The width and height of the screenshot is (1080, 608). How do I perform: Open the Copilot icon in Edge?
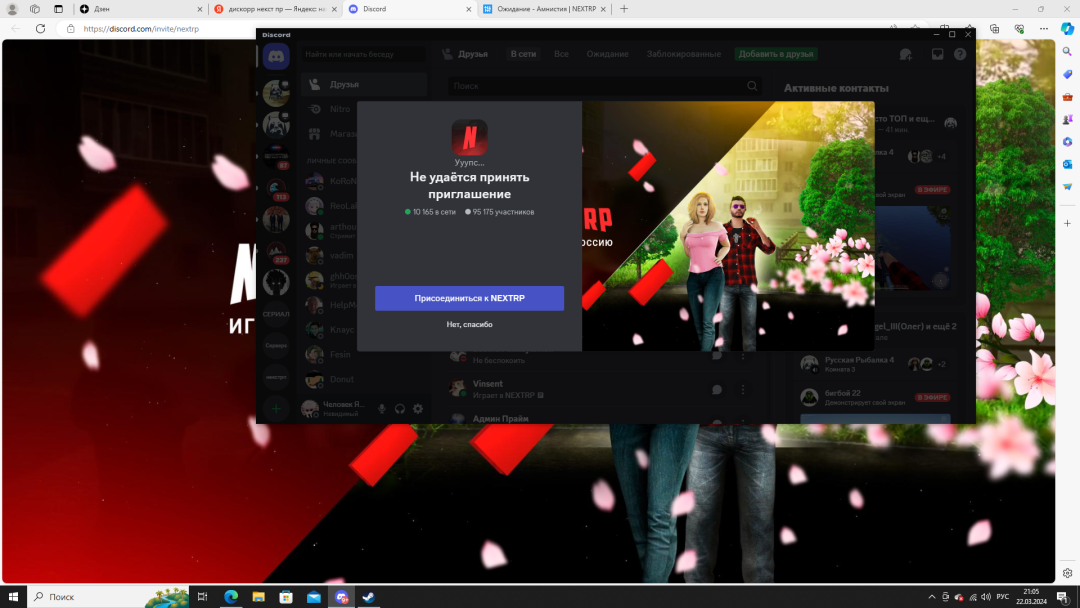click(x=1068, y=29)
